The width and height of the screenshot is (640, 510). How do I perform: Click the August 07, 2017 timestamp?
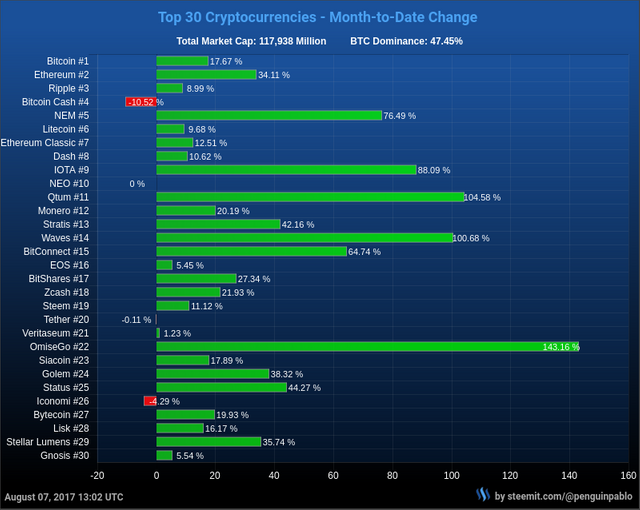pos(64,497)
